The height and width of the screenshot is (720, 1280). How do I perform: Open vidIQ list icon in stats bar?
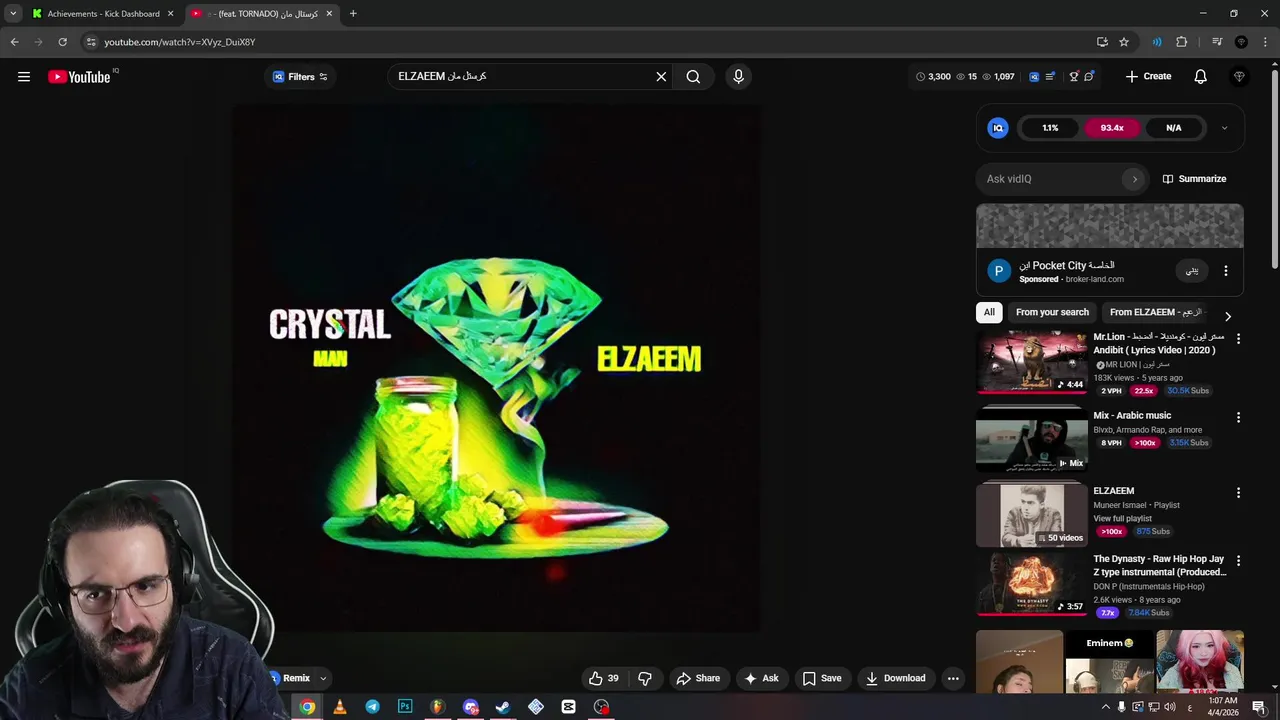tap(1050, 77)
